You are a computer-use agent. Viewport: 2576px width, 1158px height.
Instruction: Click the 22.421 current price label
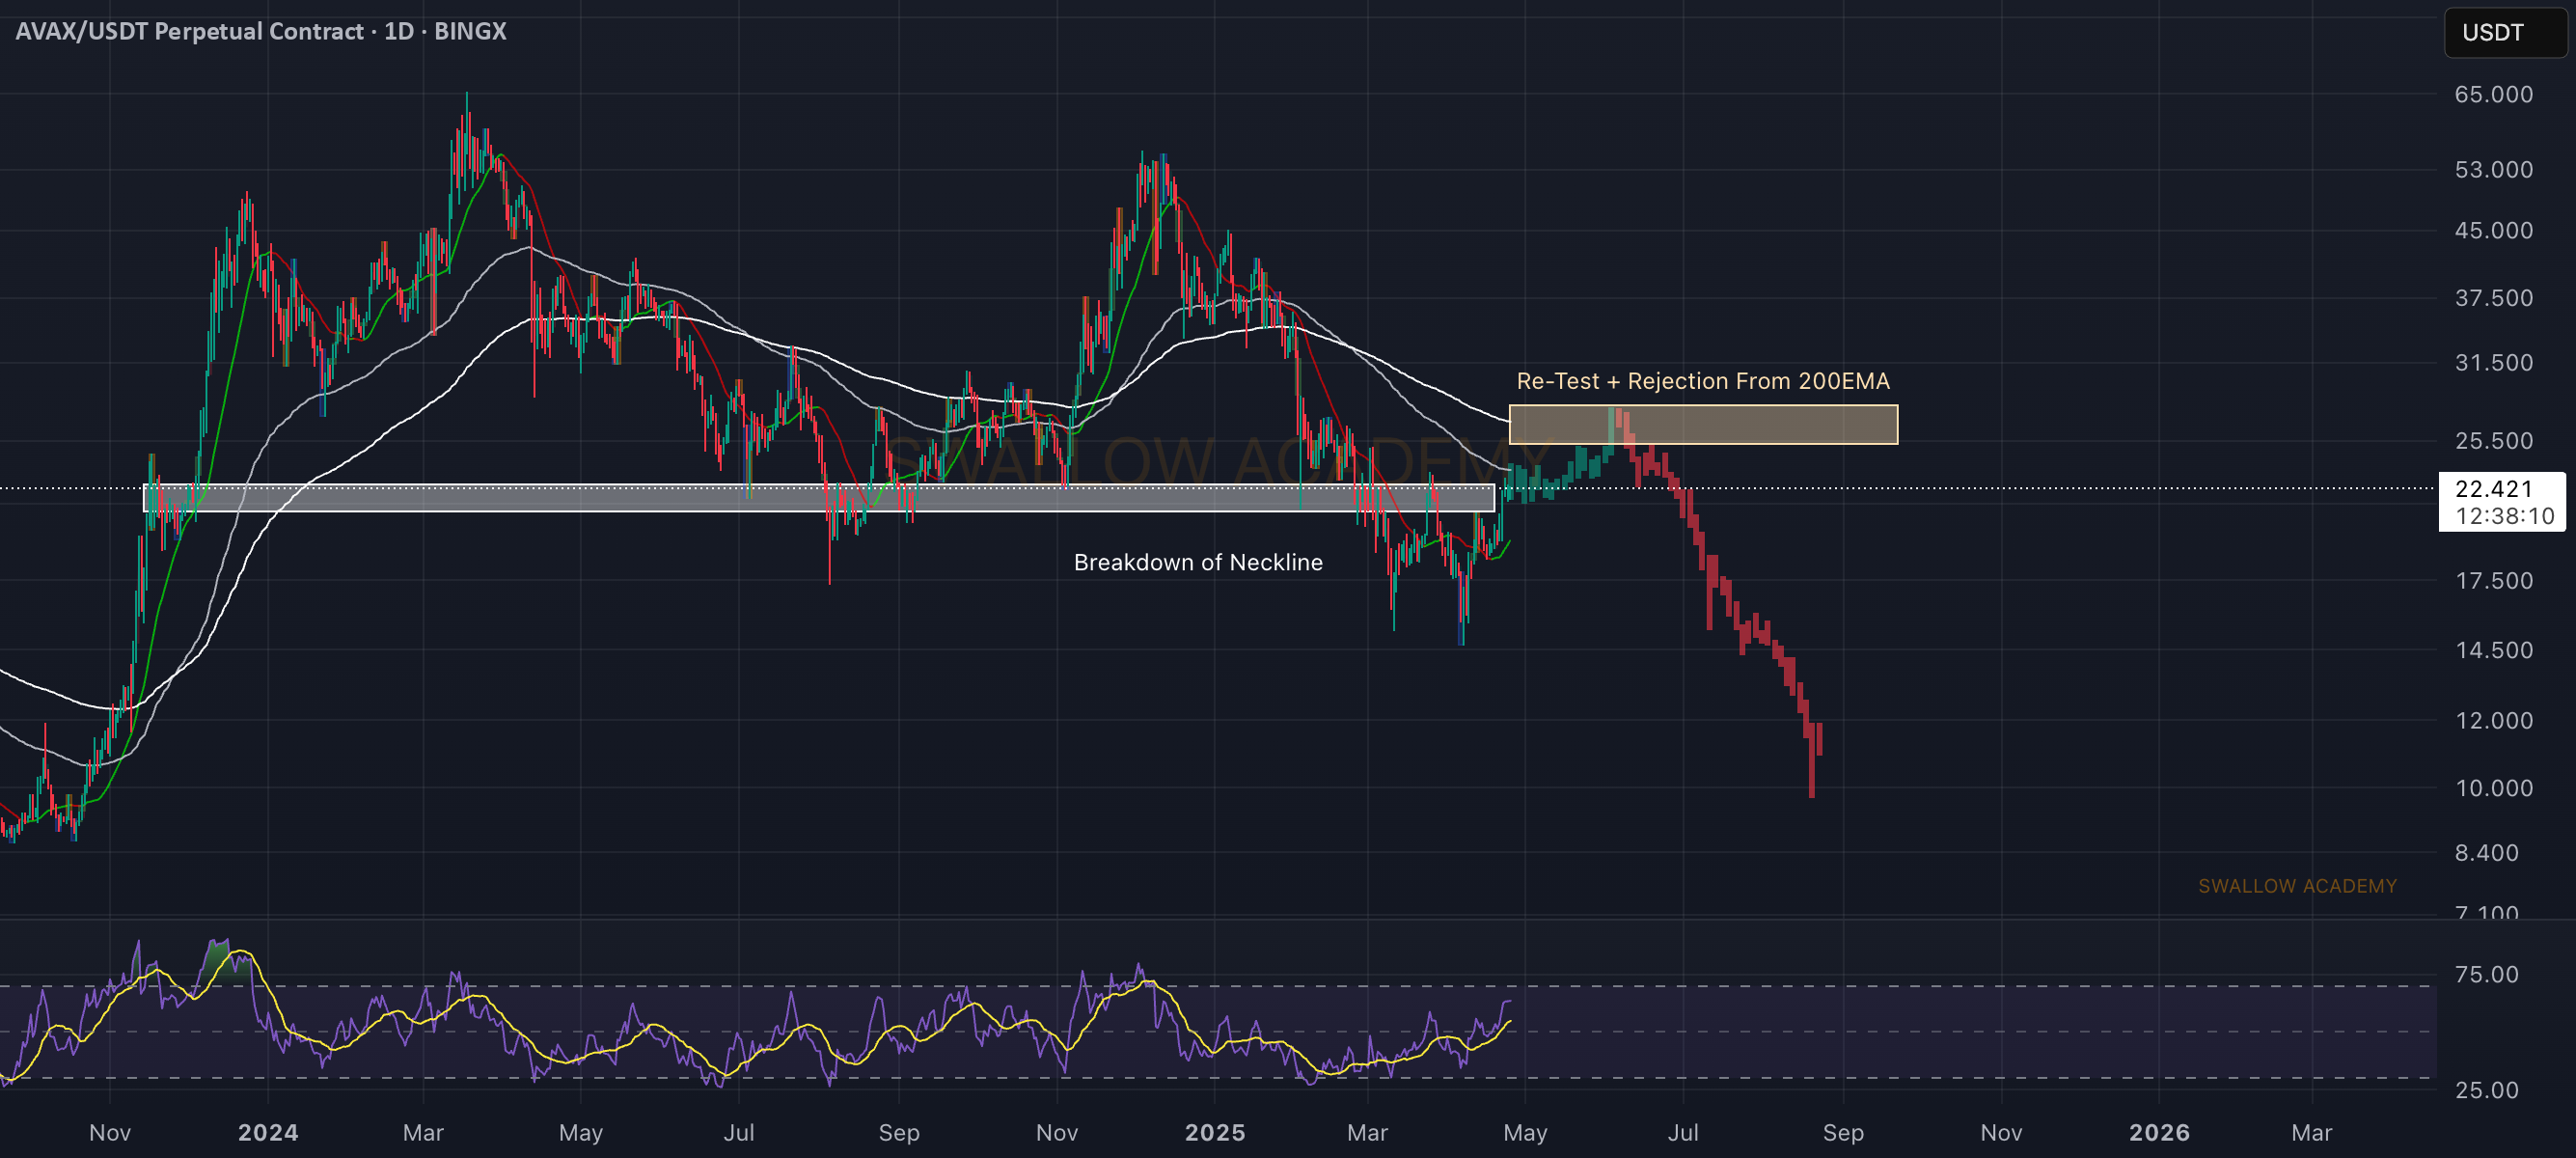(x=2494, y=488)
